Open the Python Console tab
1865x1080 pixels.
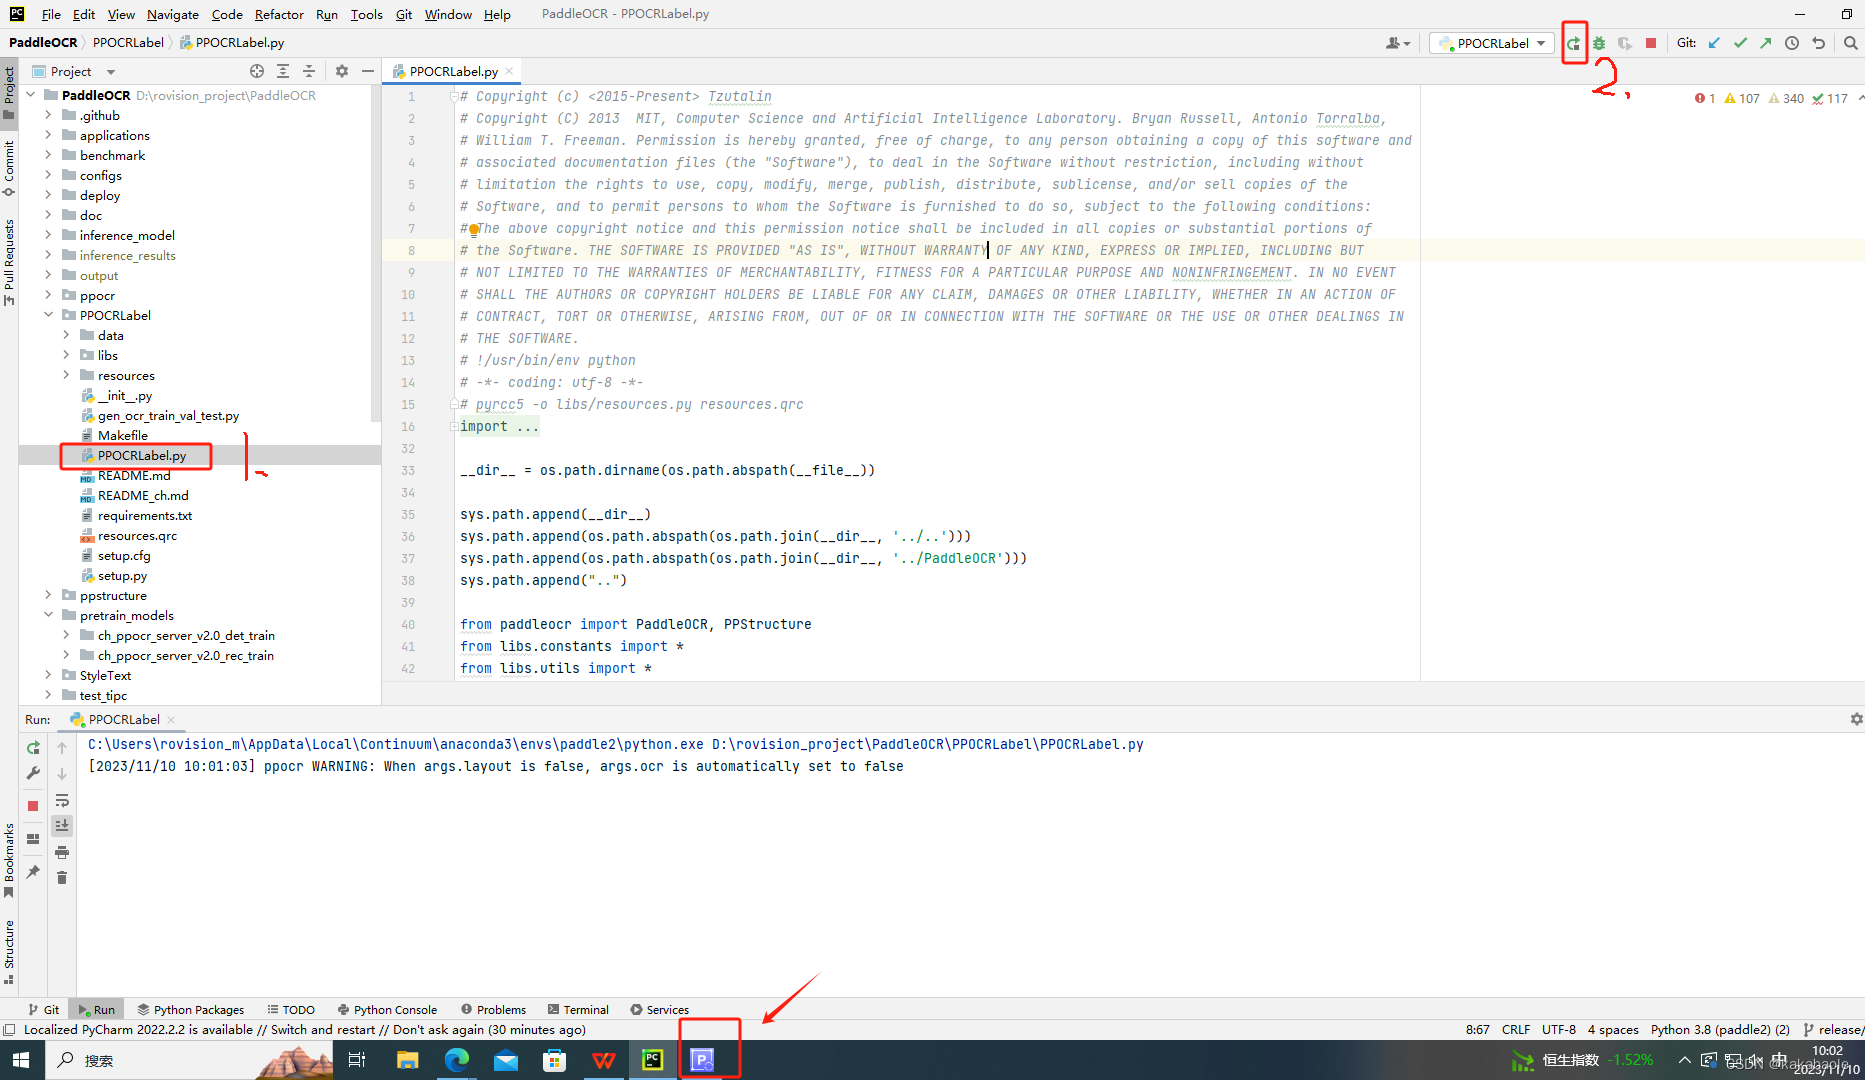[387, 1010]
